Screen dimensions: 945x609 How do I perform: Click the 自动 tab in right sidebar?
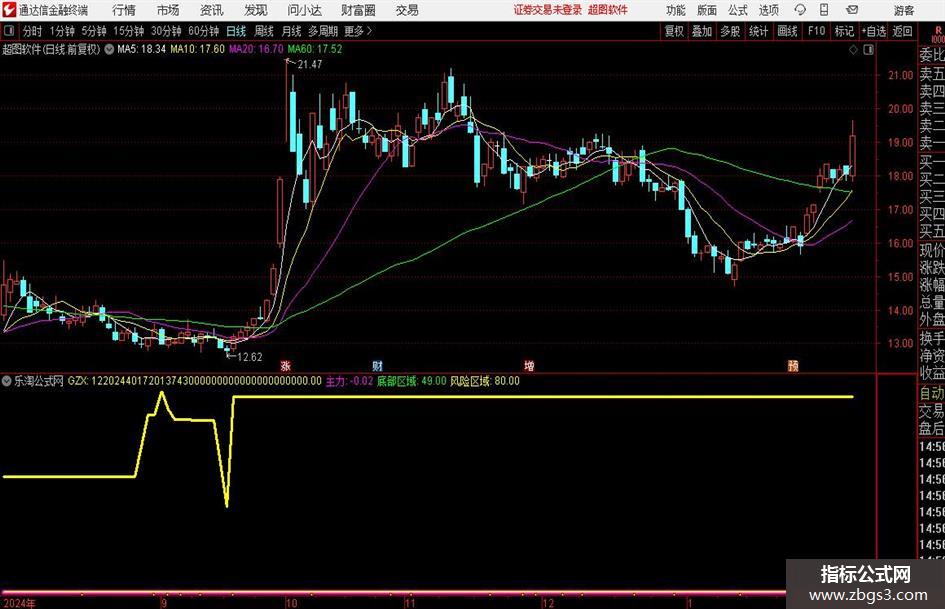click(x=932, y=393)
